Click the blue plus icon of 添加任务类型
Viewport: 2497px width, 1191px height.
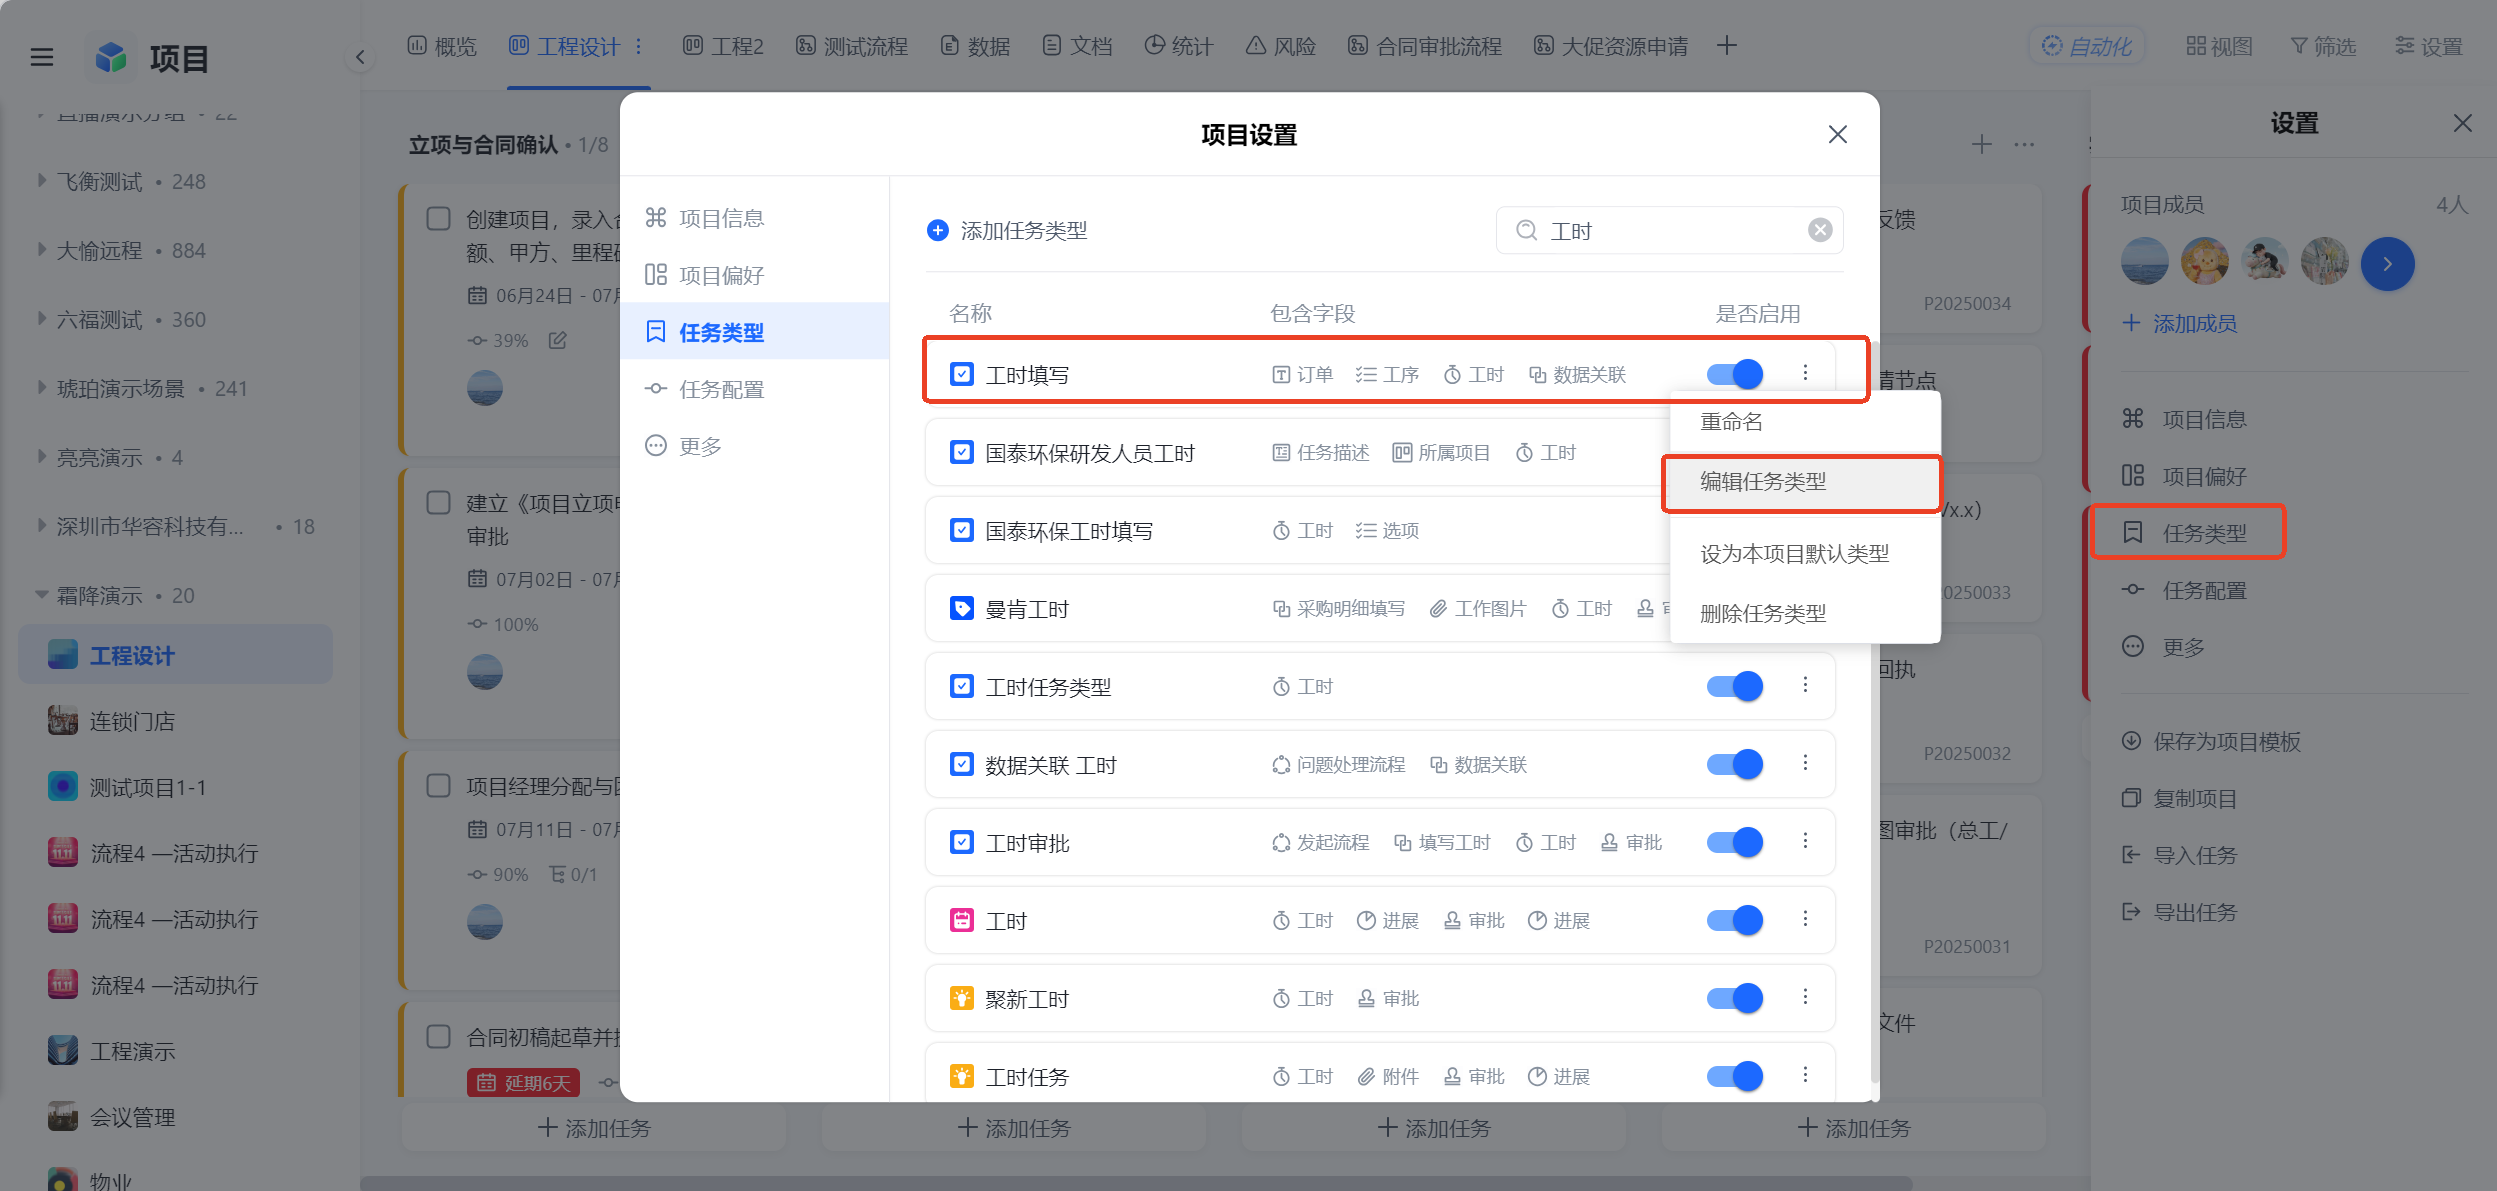coord(938,231)
